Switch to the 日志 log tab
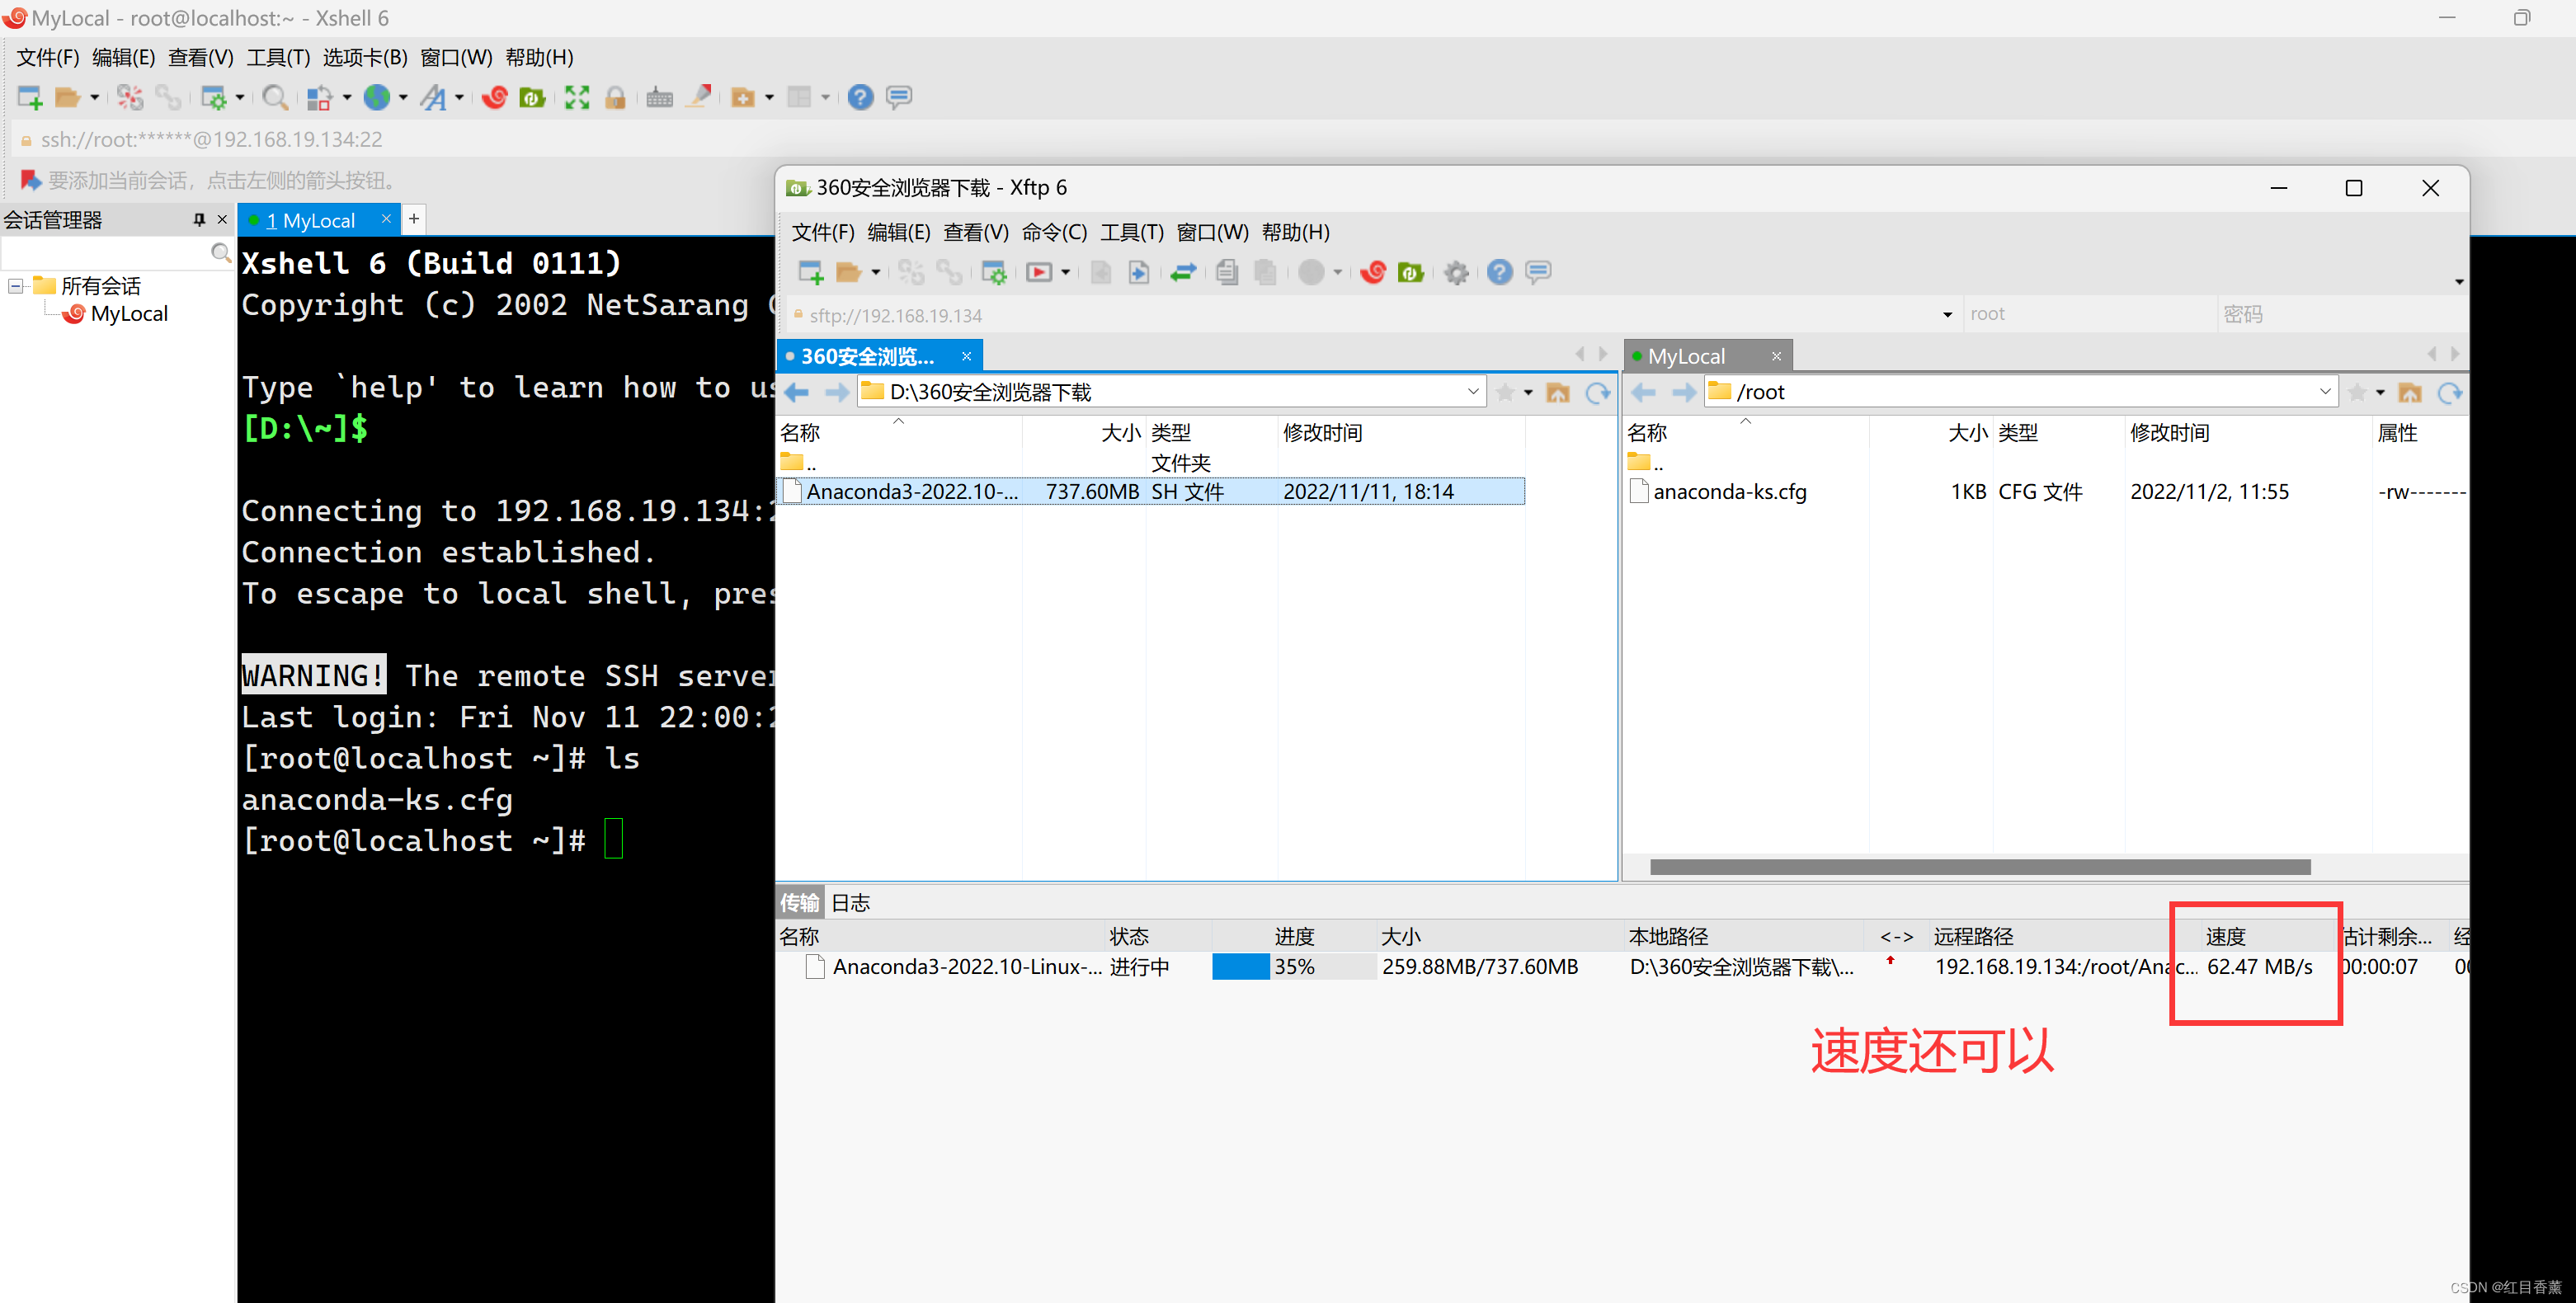This screenshot has width=2576, height=1303. [851, 902]
